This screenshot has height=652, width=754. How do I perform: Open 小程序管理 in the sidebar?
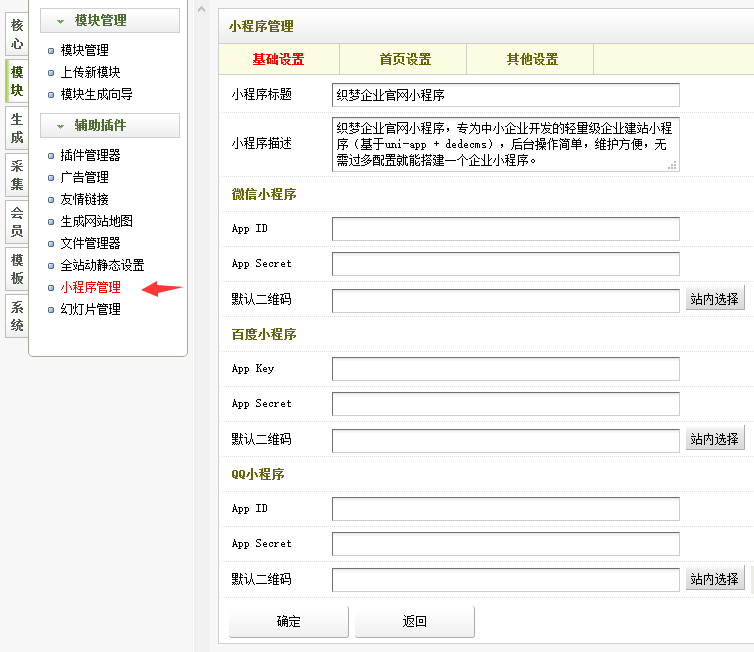[90, 288]
